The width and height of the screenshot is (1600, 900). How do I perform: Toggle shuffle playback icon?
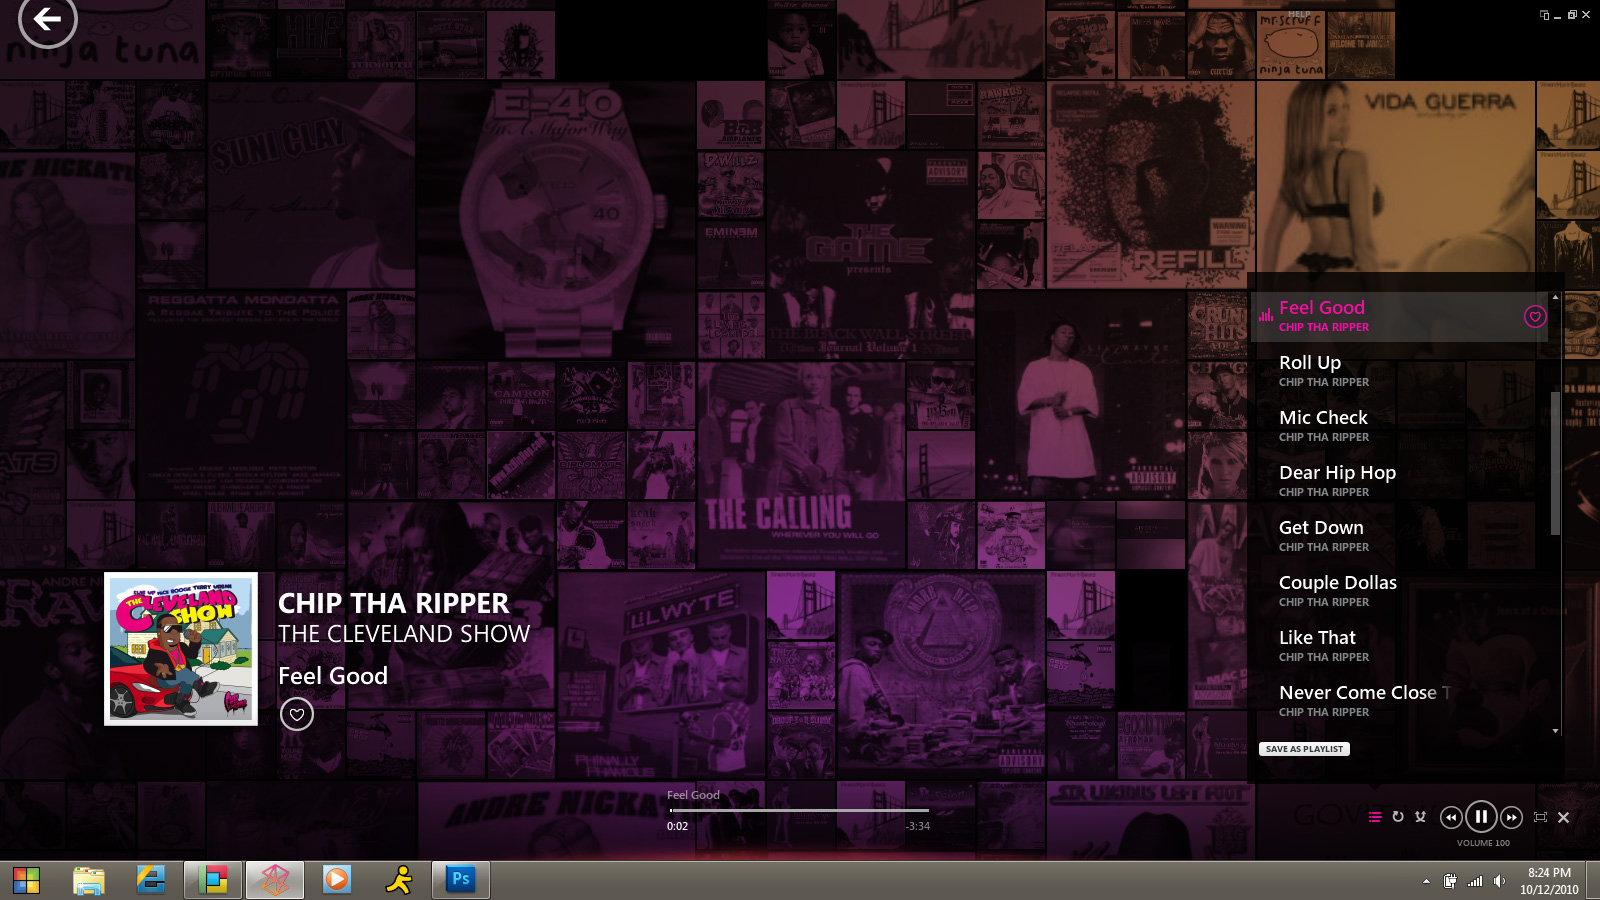pos(1420,817)
